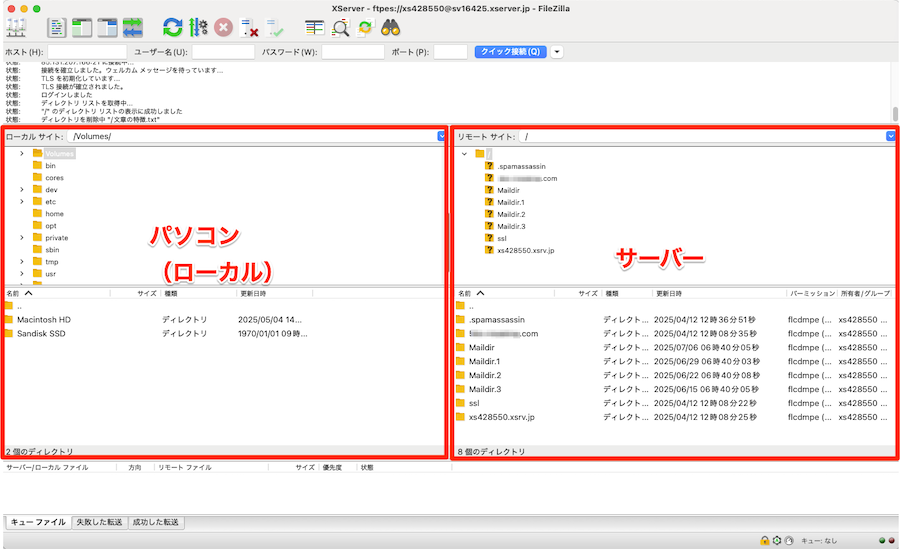This screenshot has width=900, height=549.
Task: Click the ホスト (H) input field
Action: [x=87, y=52]
